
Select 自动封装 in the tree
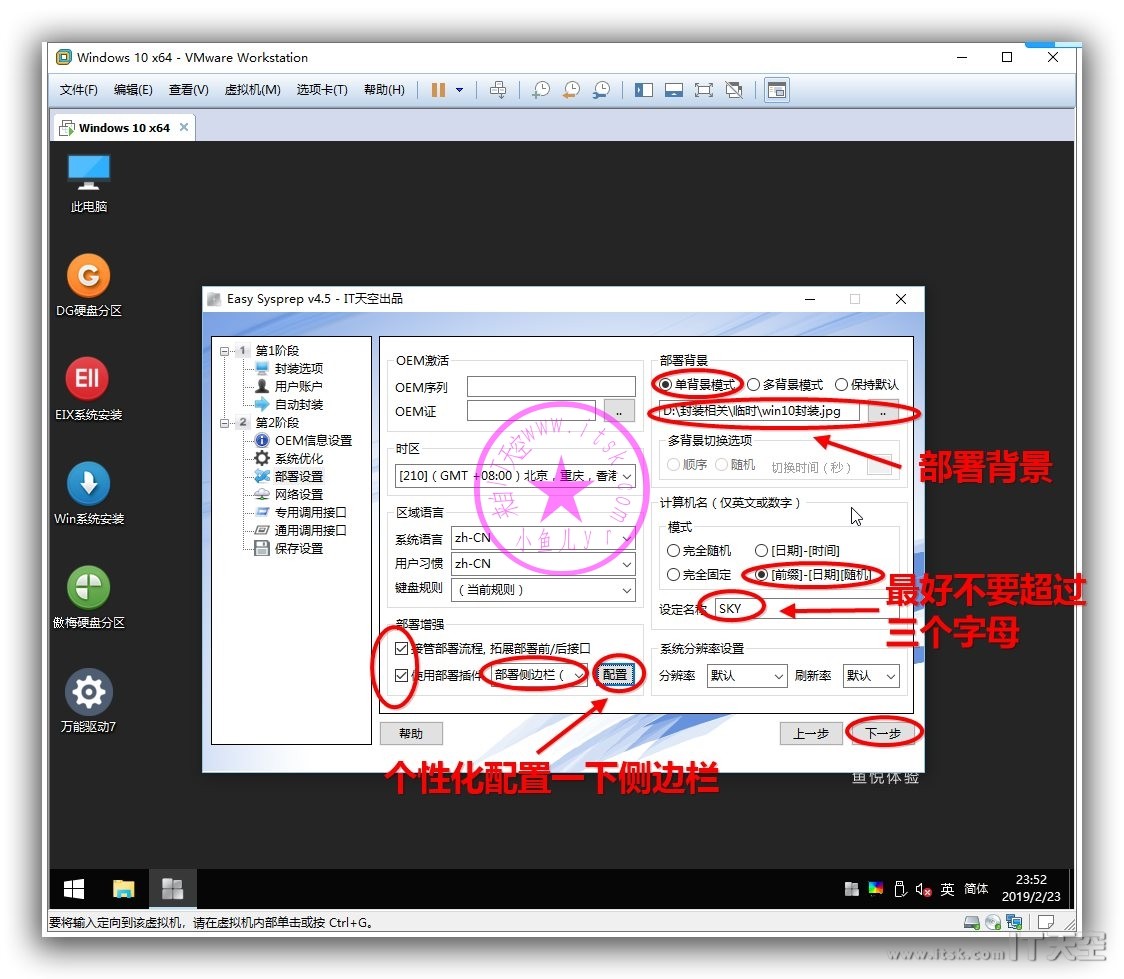[x=298, y=405]
